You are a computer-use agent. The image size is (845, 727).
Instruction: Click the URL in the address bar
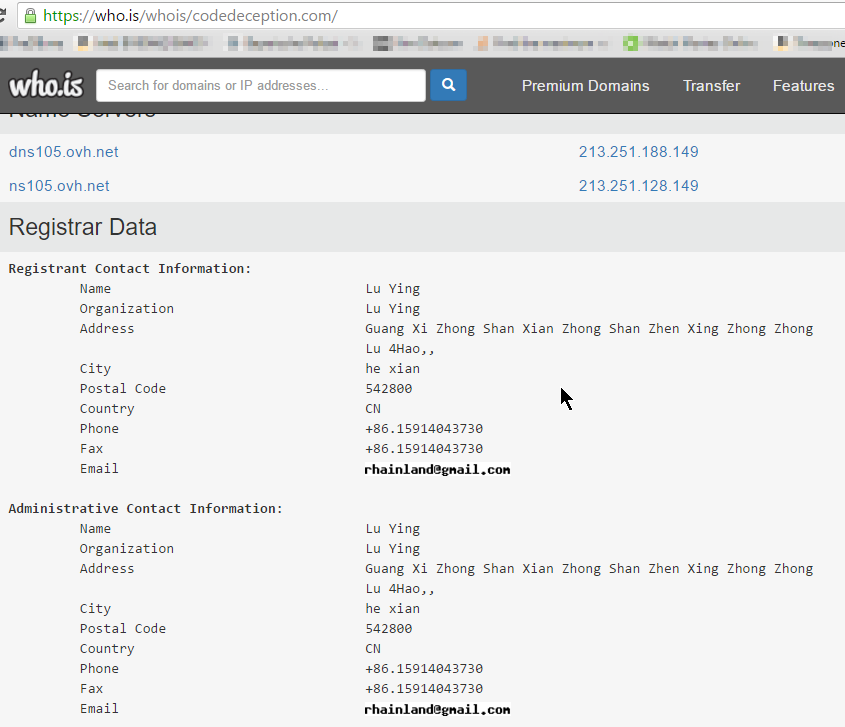[190, 16]
